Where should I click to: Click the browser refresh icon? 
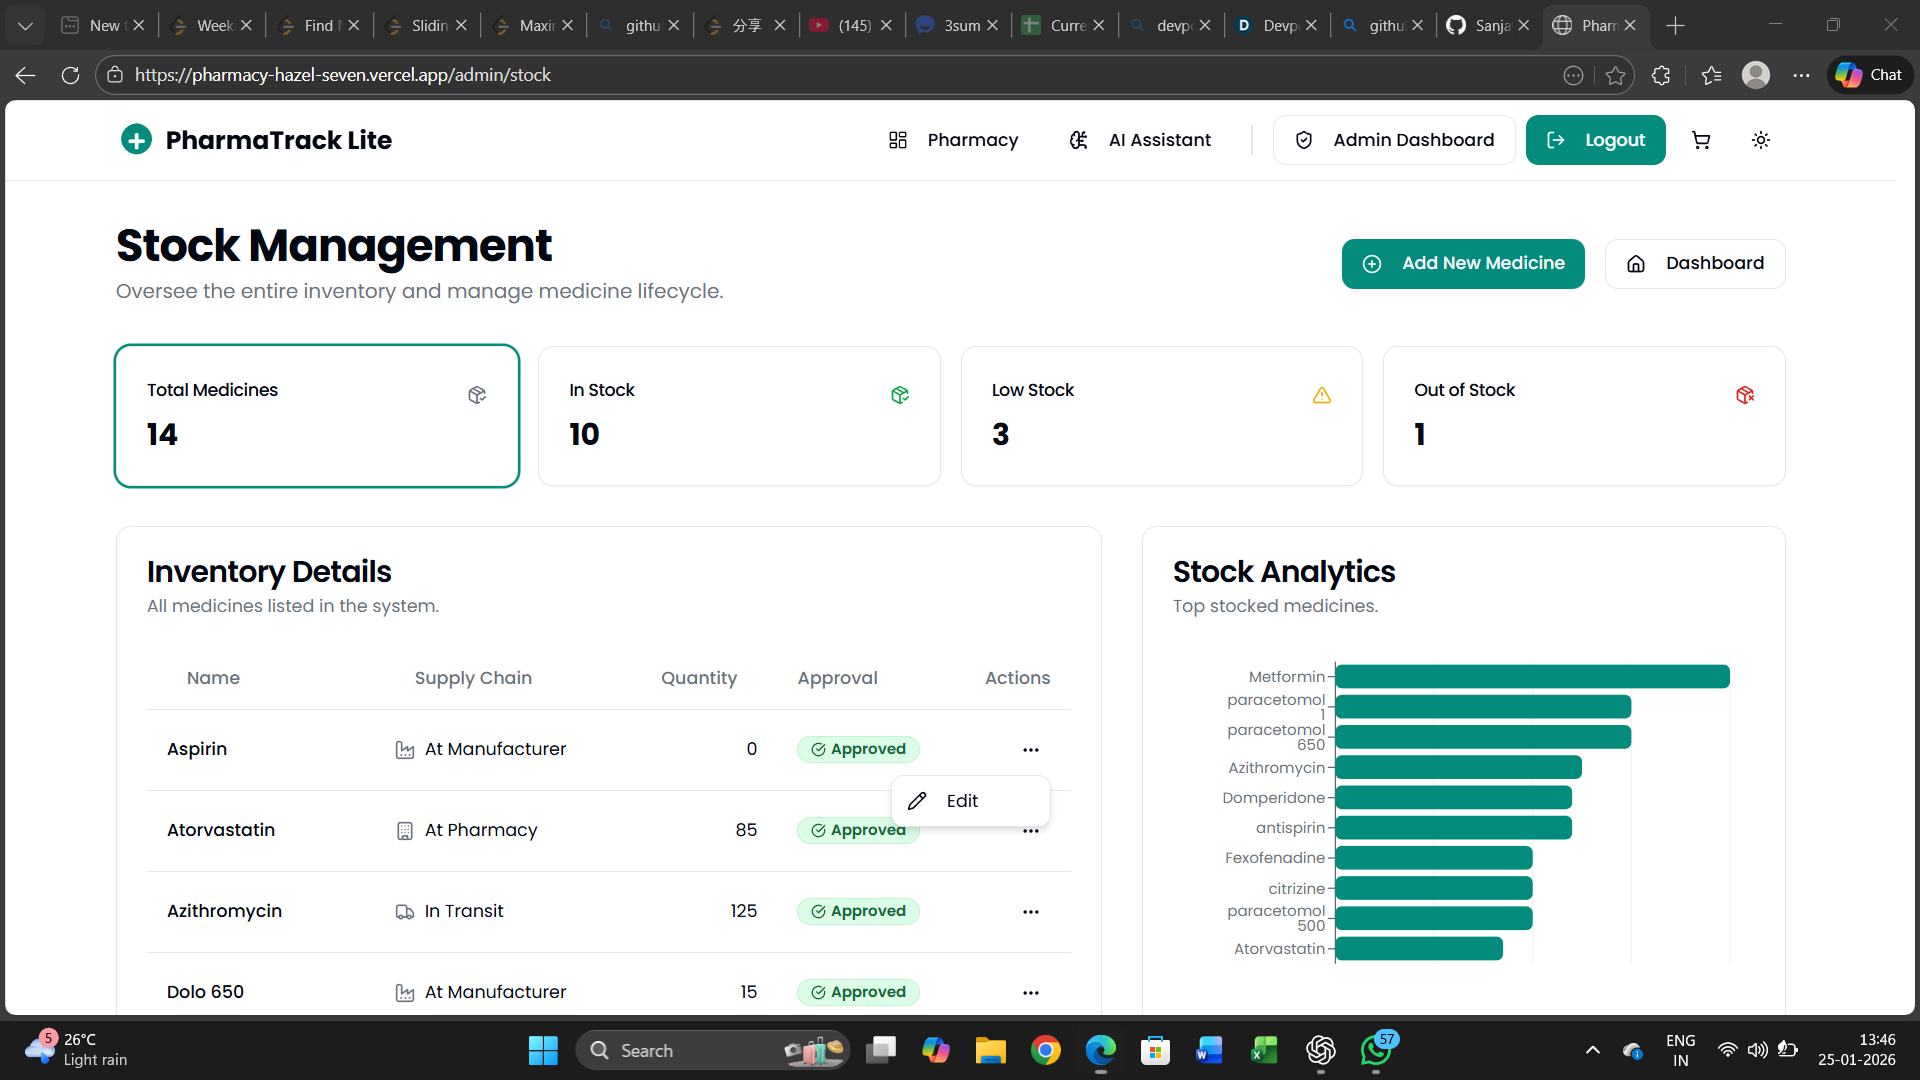coord(70,75)
